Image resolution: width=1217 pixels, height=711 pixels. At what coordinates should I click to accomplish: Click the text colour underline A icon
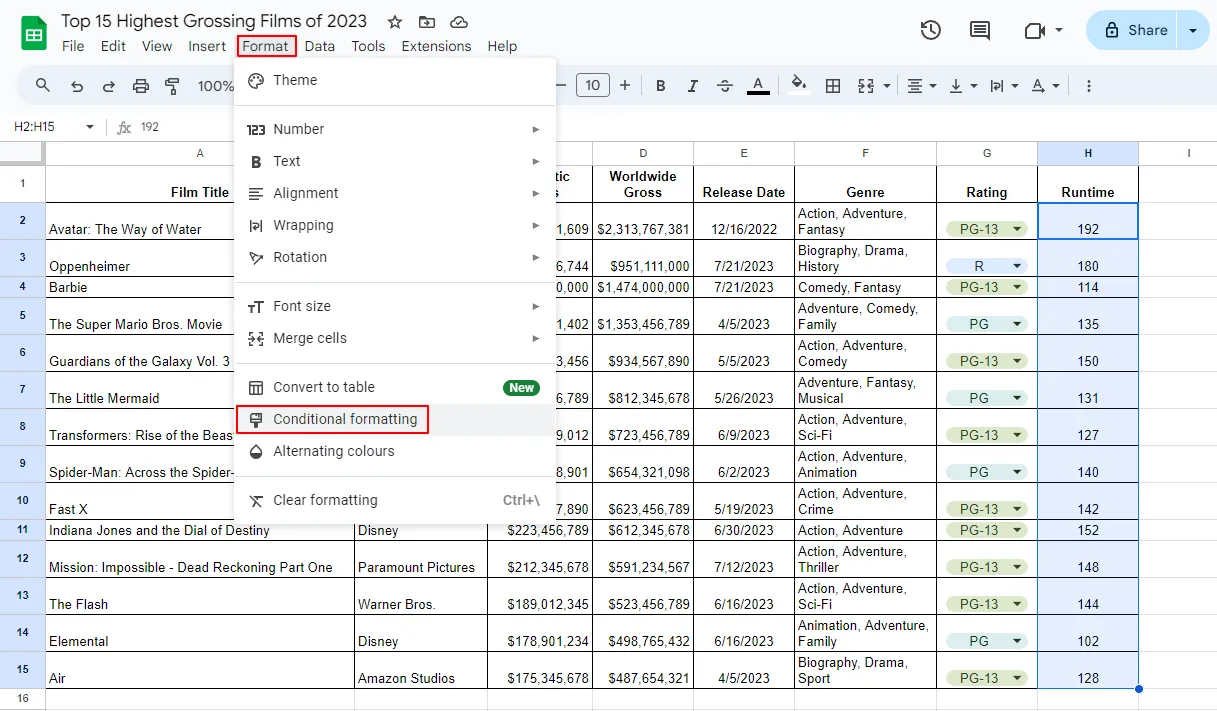coord(758,86)
